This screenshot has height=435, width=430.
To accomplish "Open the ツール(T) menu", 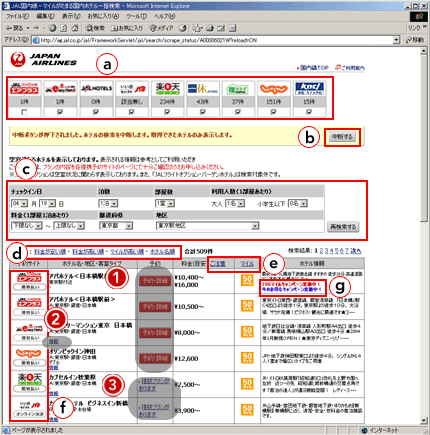I will 136,16.
